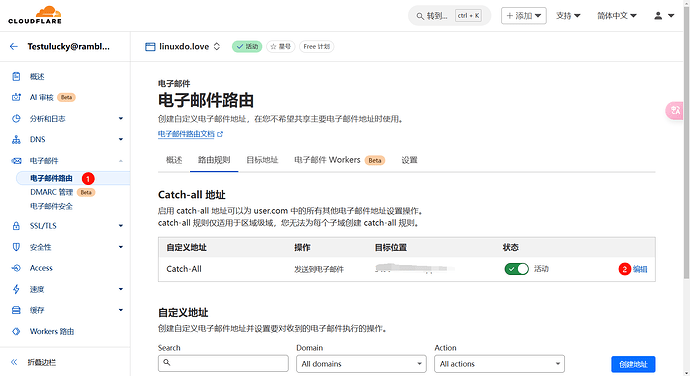Click the custom address Search field

(x=223, y=363)
